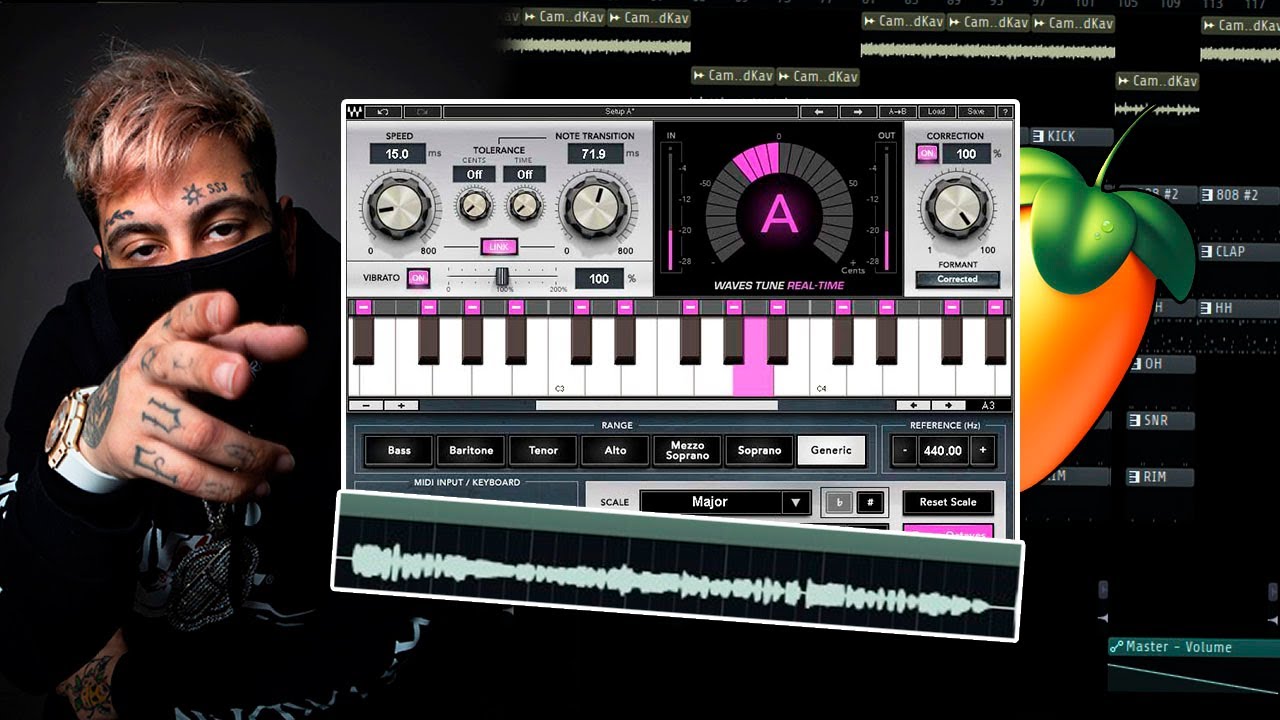Click the Speed value field 15.0
Image resolution: width=1280 pixels, height=720 pixels.
(398, 154)
